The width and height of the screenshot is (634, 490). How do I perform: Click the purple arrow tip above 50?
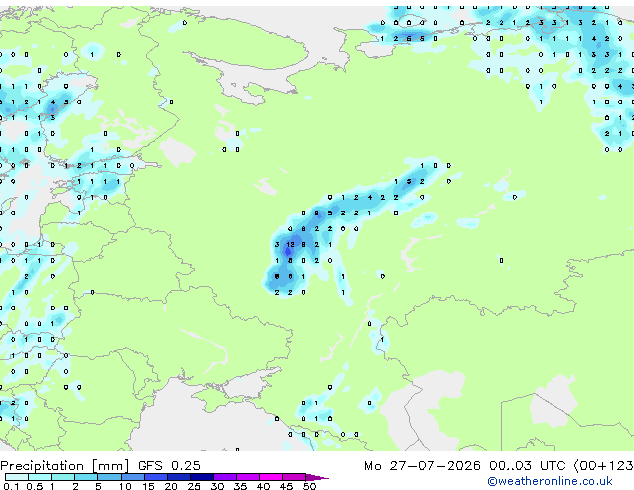click(317, 478)
